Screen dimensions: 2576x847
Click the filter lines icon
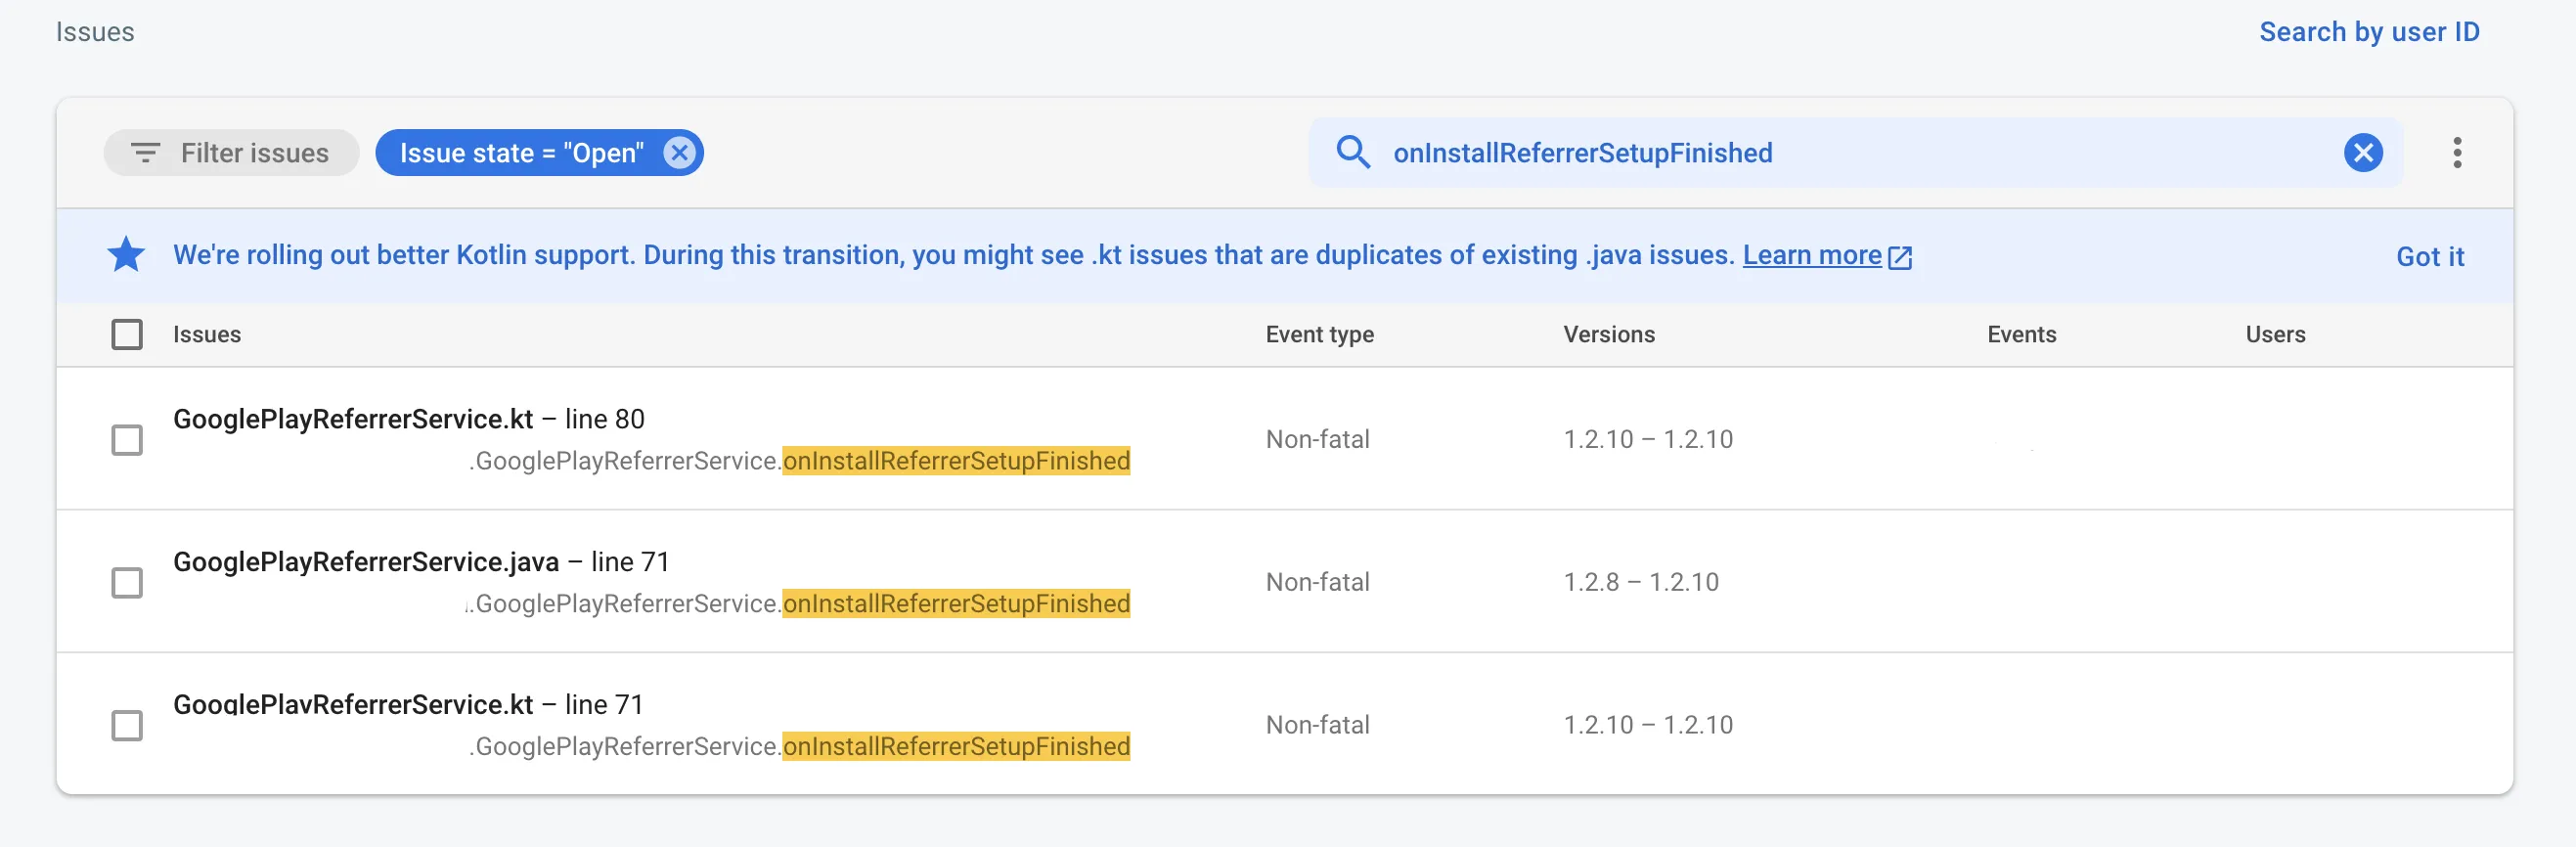[145, 153]
